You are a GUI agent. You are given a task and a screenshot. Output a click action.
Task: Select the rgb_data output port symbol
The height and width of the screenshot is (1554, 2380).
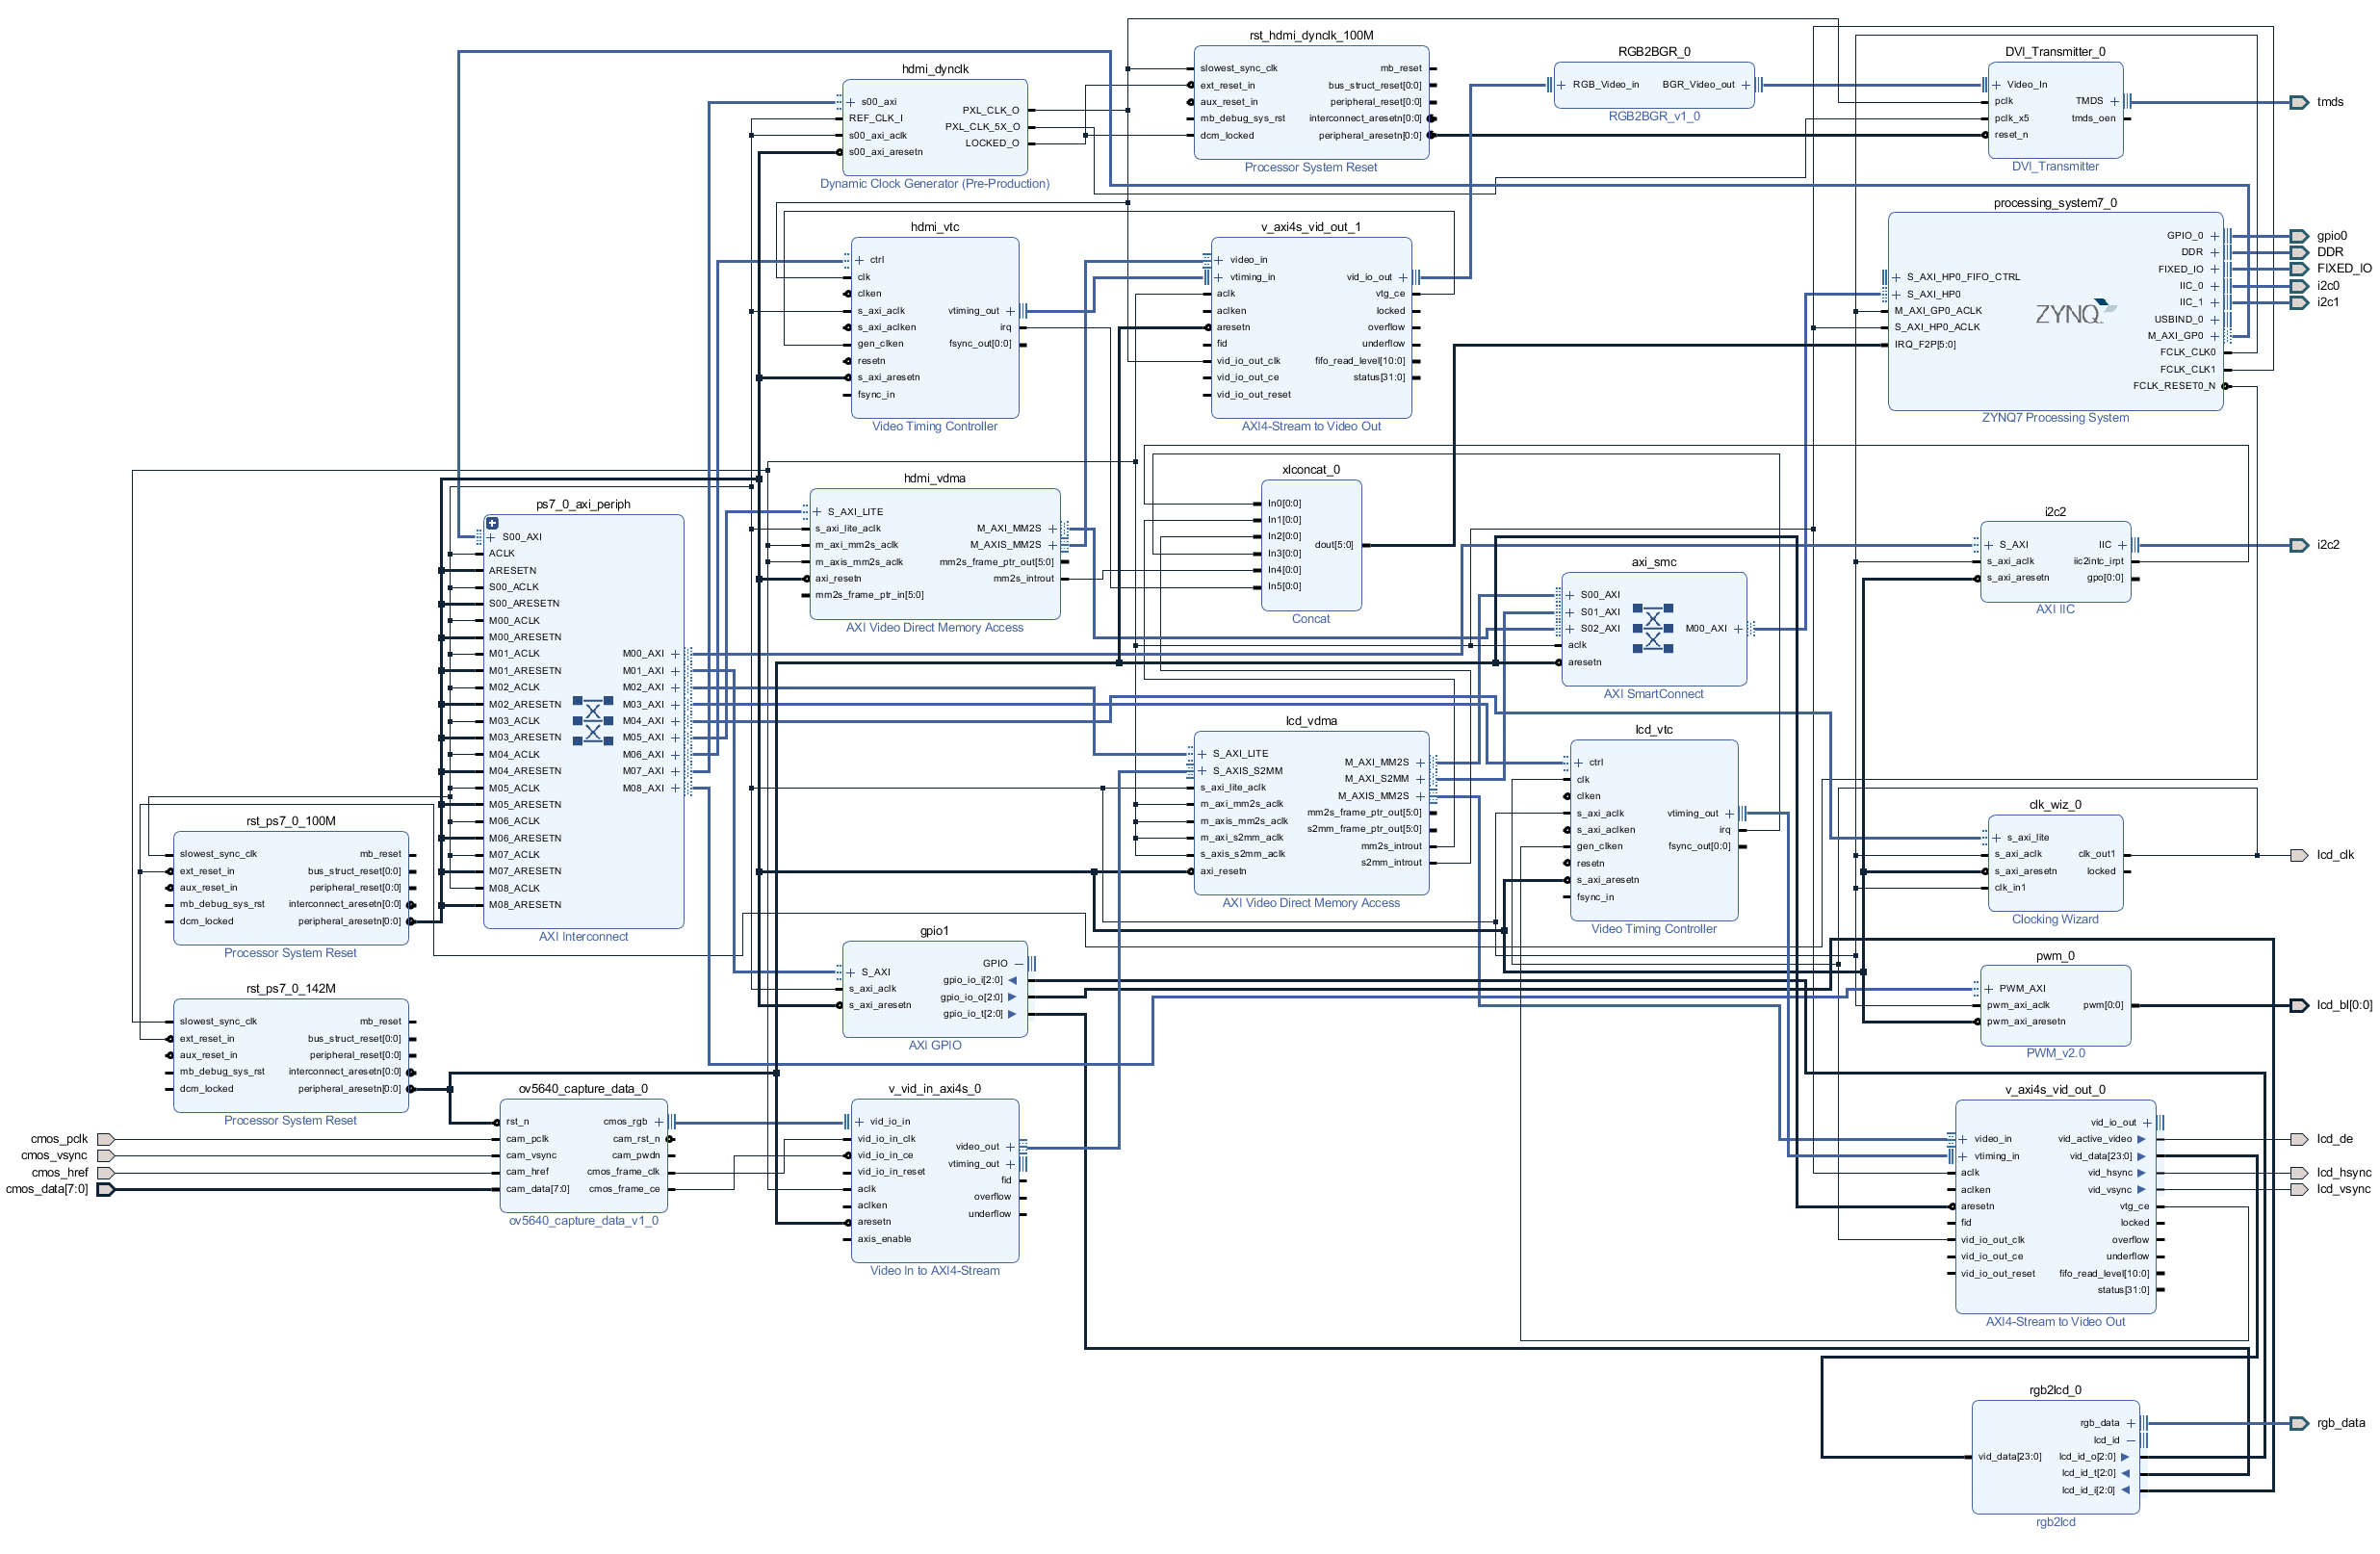point(2299,1423)
